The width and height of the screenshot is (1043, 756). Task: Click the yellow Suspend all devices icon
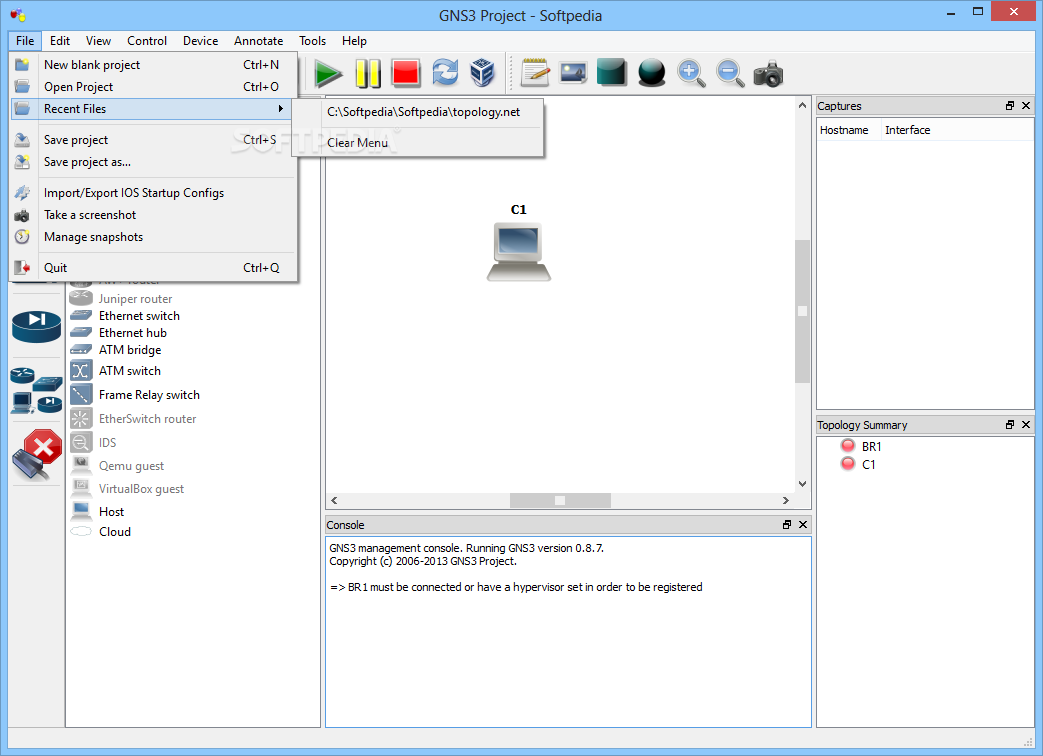coord(367,73)
